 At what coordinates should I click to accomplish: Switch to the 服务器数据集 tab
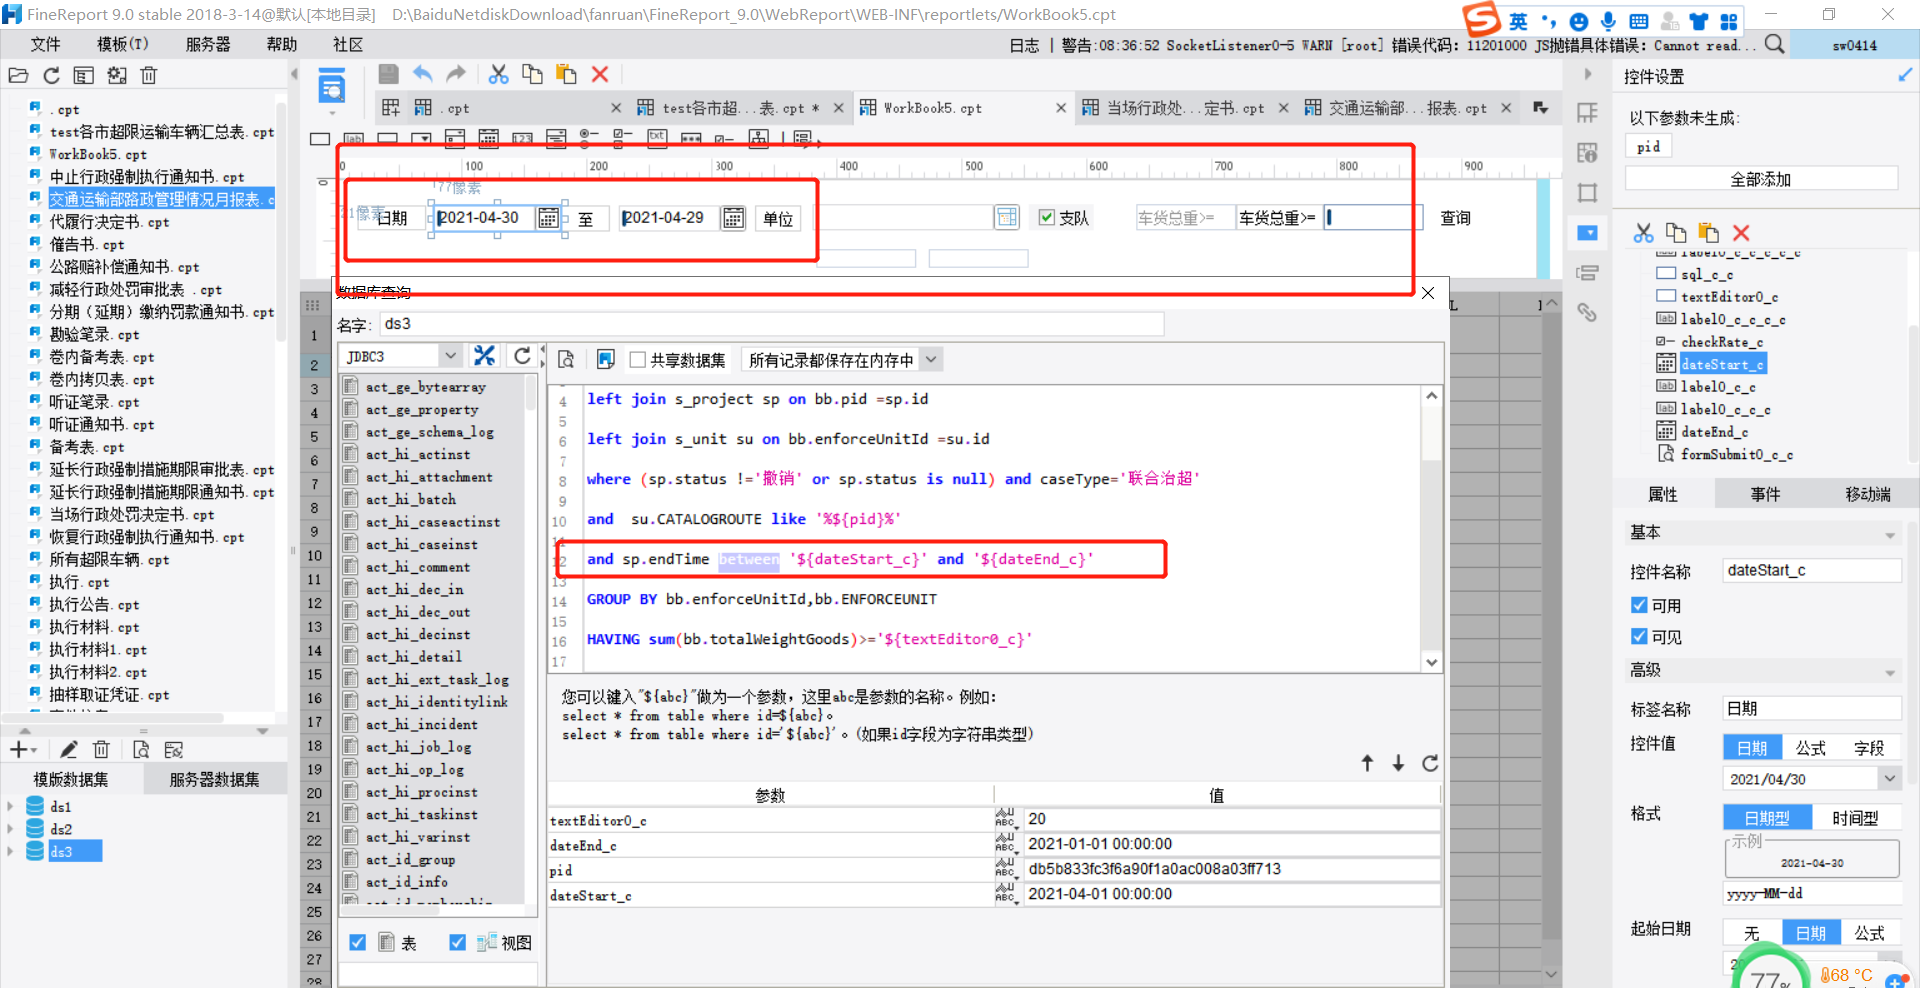point(214,779)
